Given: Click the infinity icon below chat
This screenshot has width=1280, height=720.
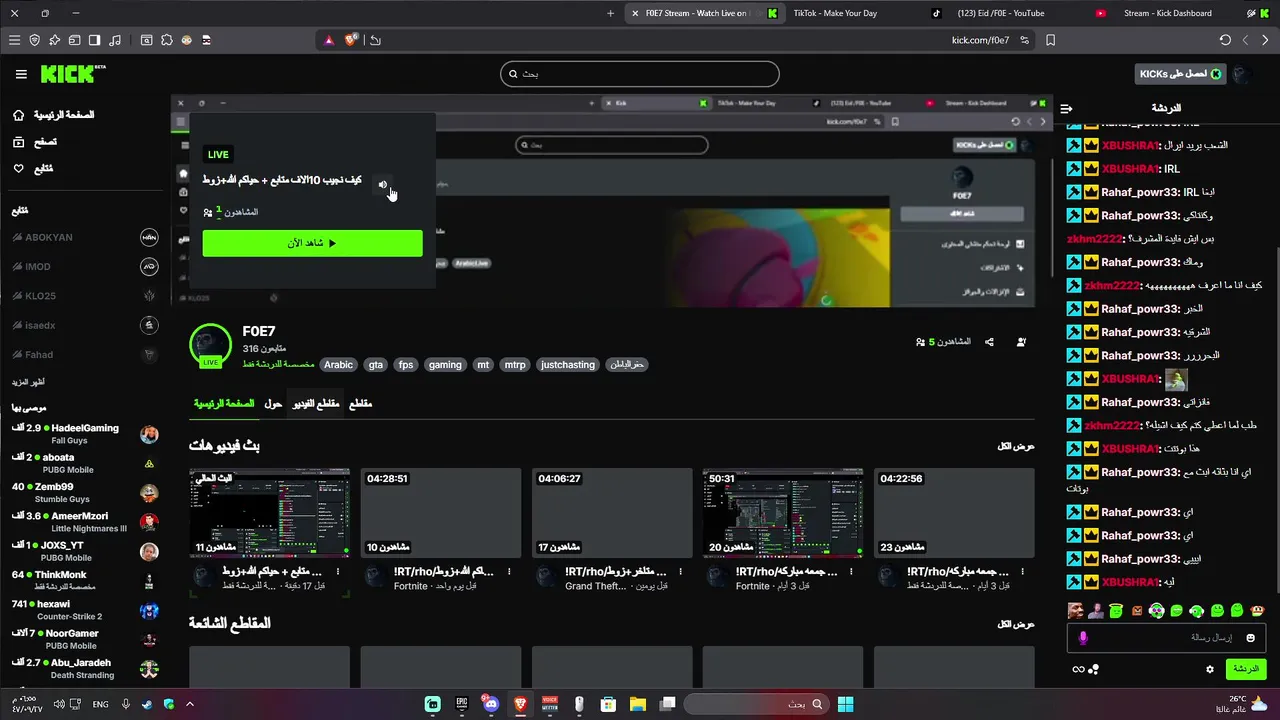Looking at the screenshot, I should pyautogui.click(x=1078, y=669).
